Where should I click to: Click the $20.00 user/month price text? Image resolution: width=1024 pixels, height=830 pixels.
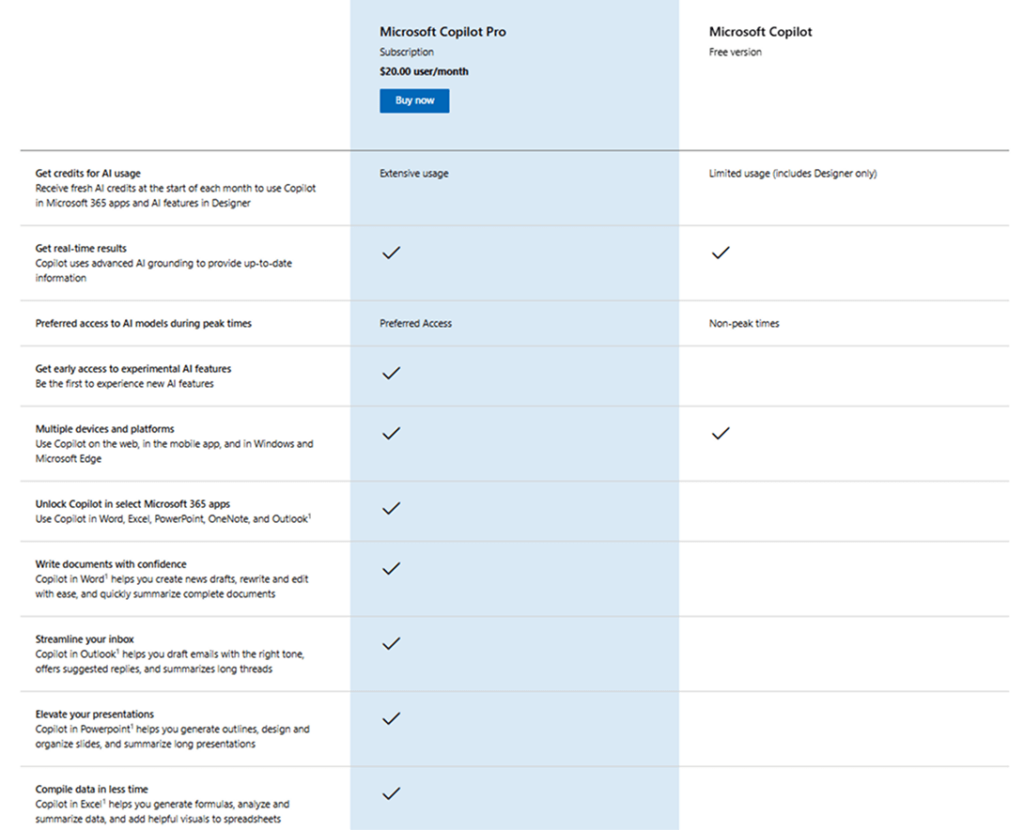pyautogui.click(x=424, y=72)
